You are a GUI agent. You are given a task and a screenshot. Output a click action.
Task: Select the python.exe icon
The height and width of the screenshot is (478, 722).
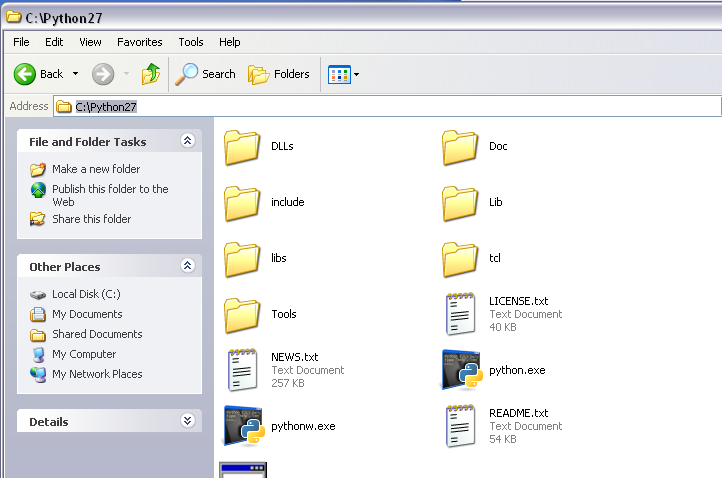[462, 370]
